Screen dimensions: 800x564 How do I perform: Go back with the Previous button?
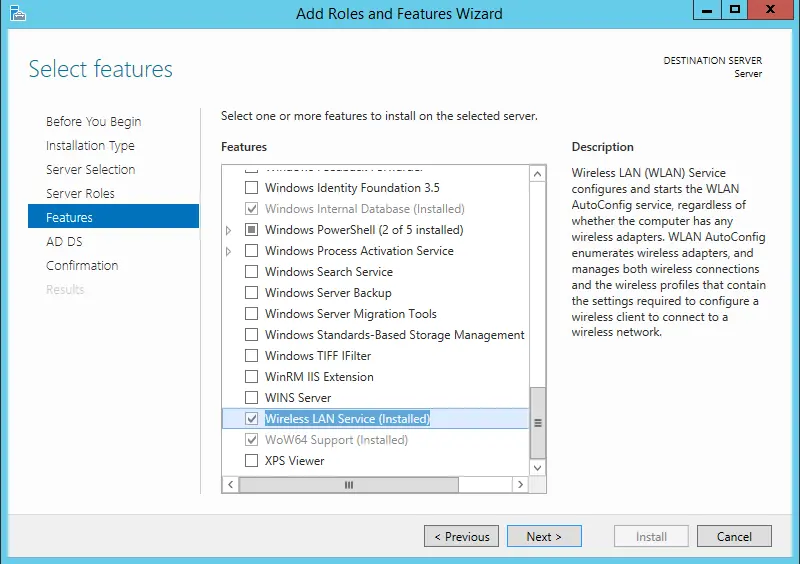coord(461,537)
